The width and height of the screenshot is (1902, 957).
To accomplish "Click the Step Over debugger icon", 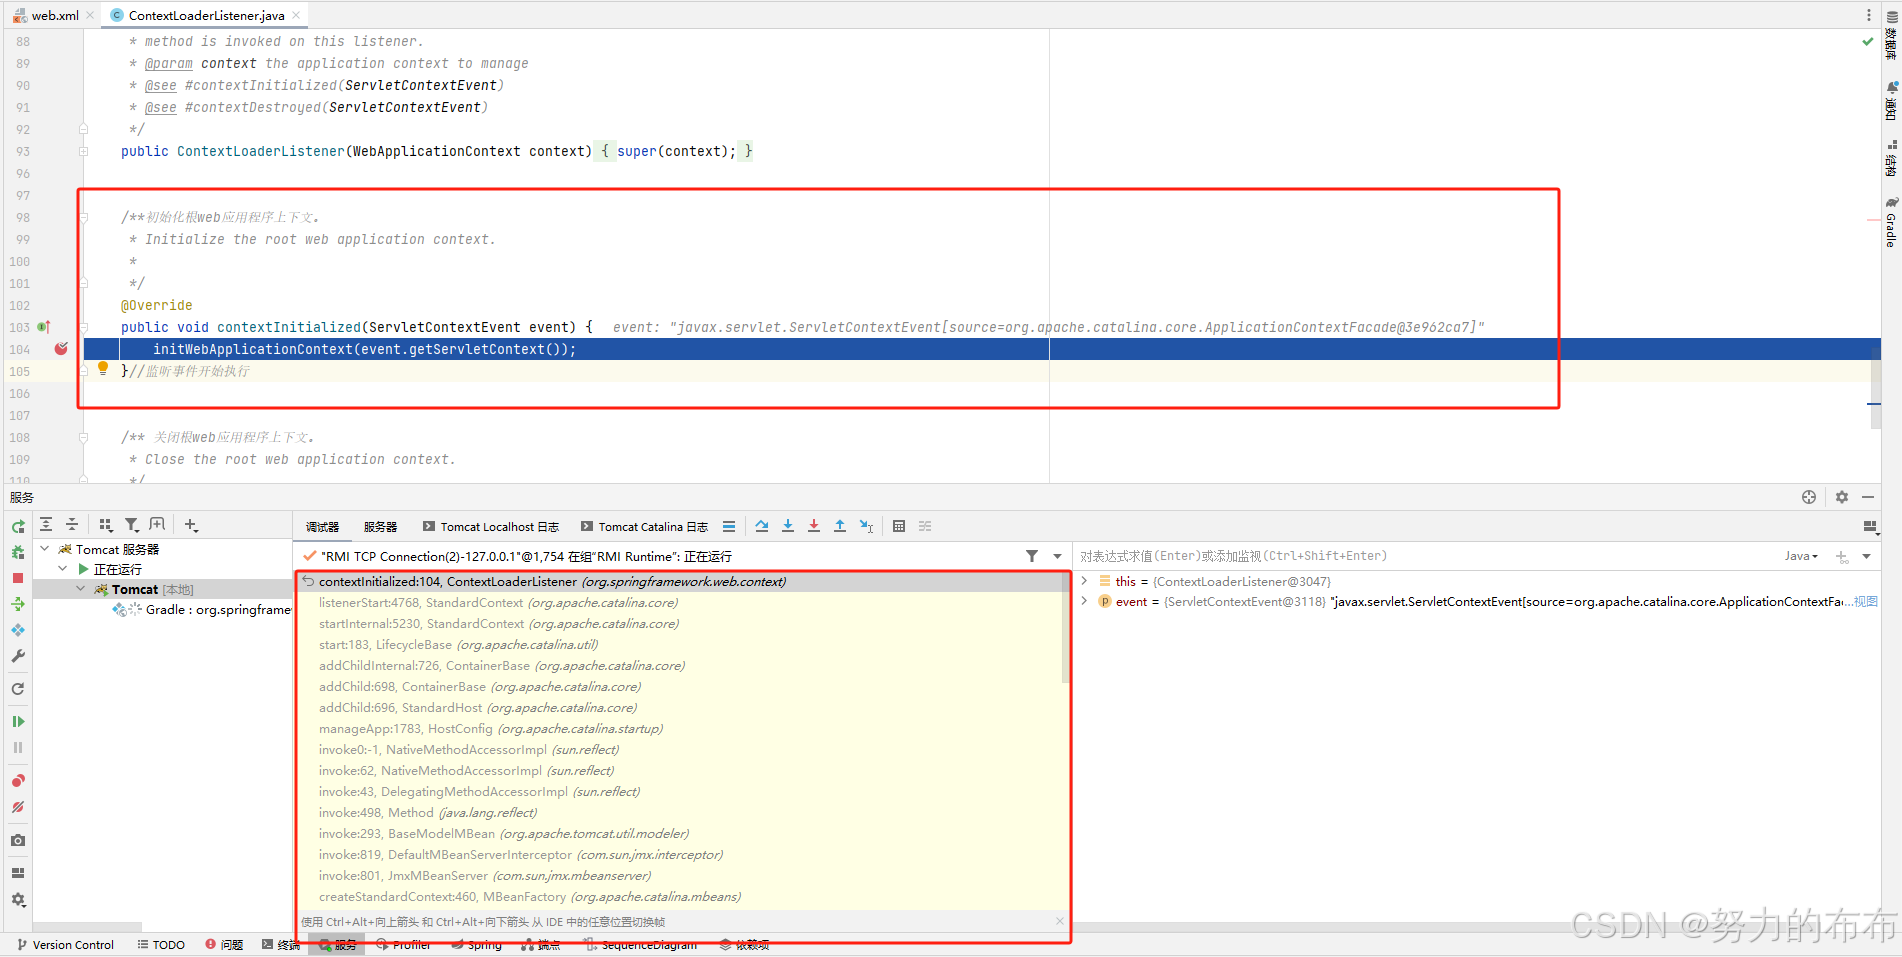I will pyautogui.click(x=762, y=526).
